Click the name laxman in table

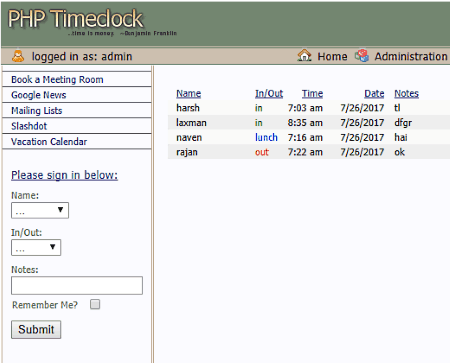pos(191,123)
